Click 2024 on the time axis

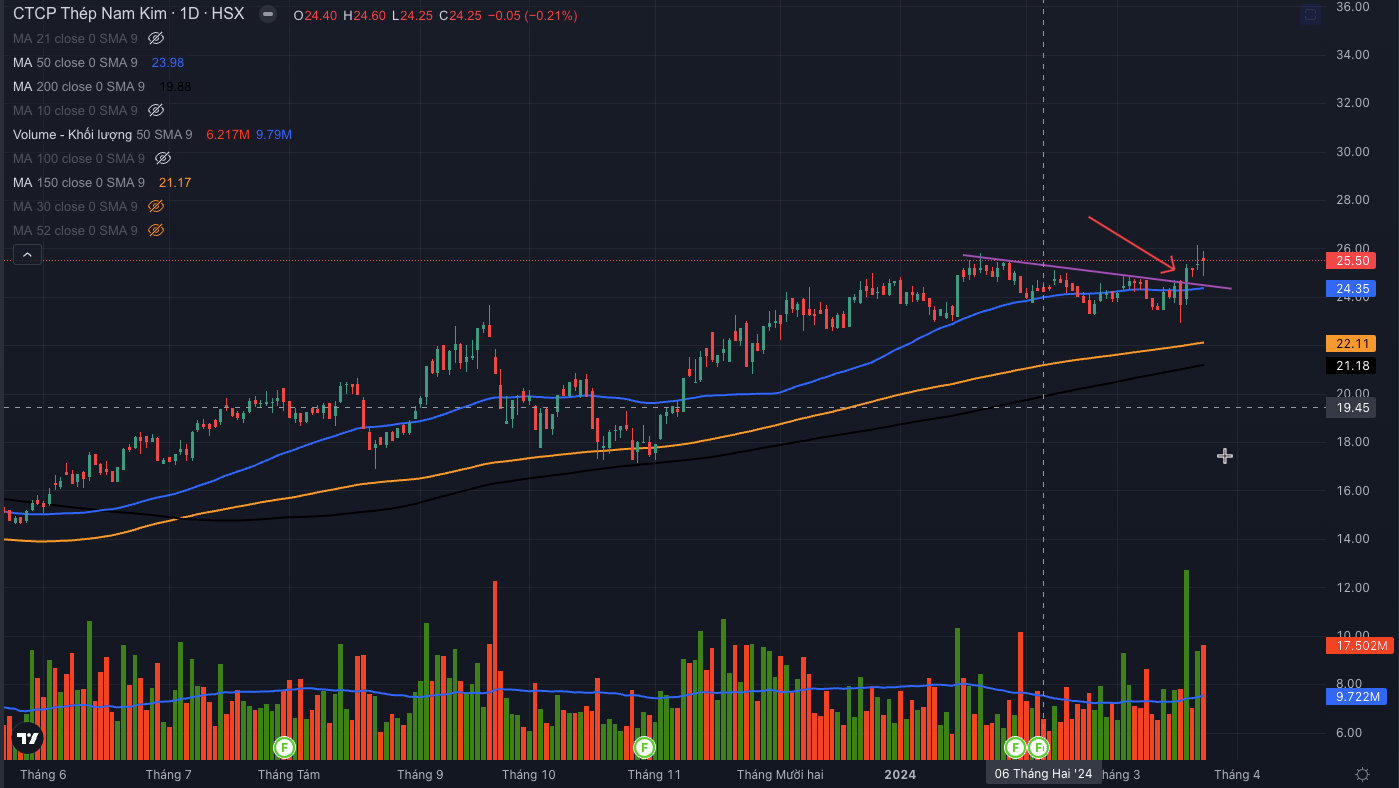pyautogui.click(x=901, y=774)
